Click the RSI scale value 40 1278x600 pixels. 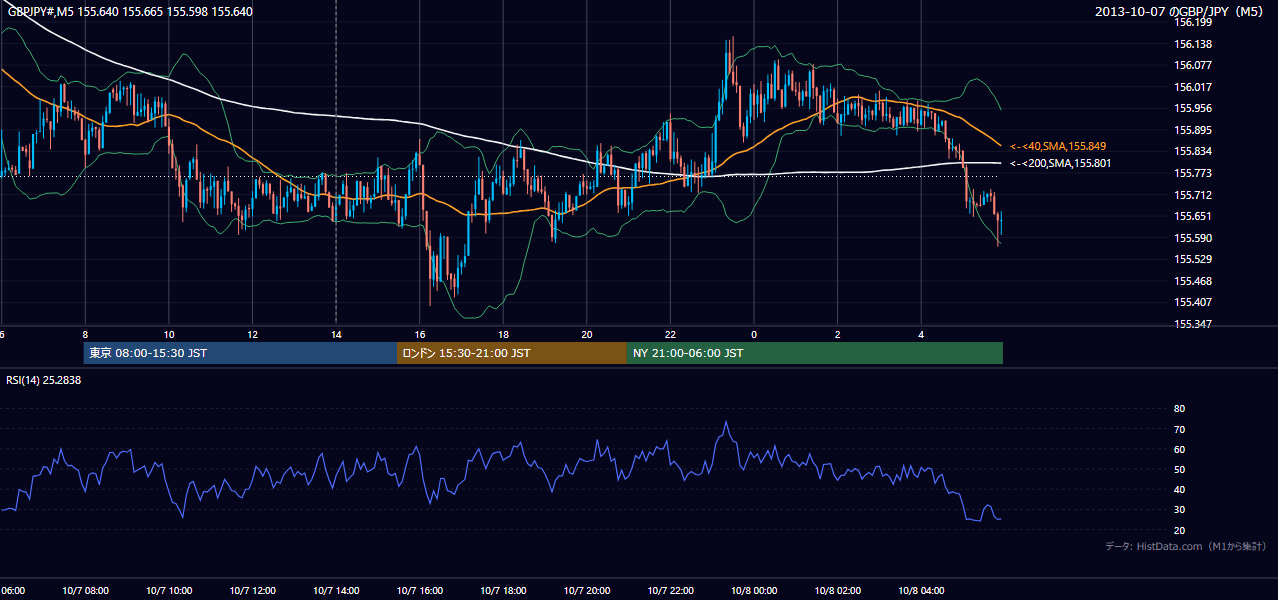(1179, 489)
